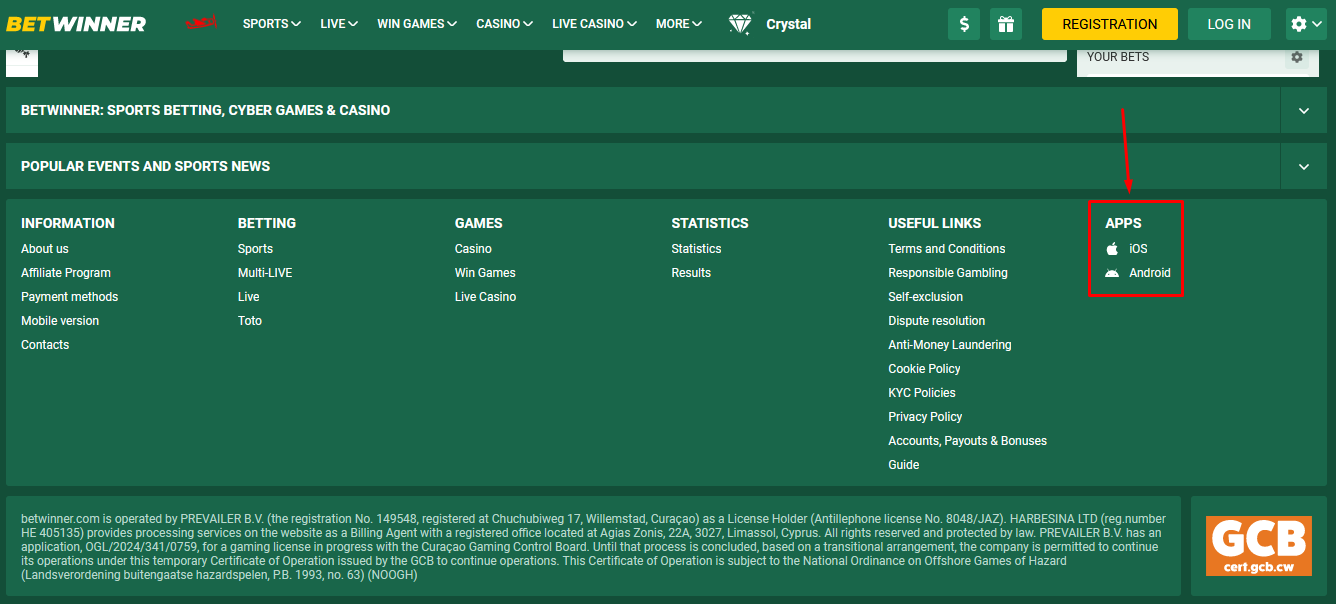1336x604 pixels.
Task: Open the Crystal game link
Action: point(789,24)
